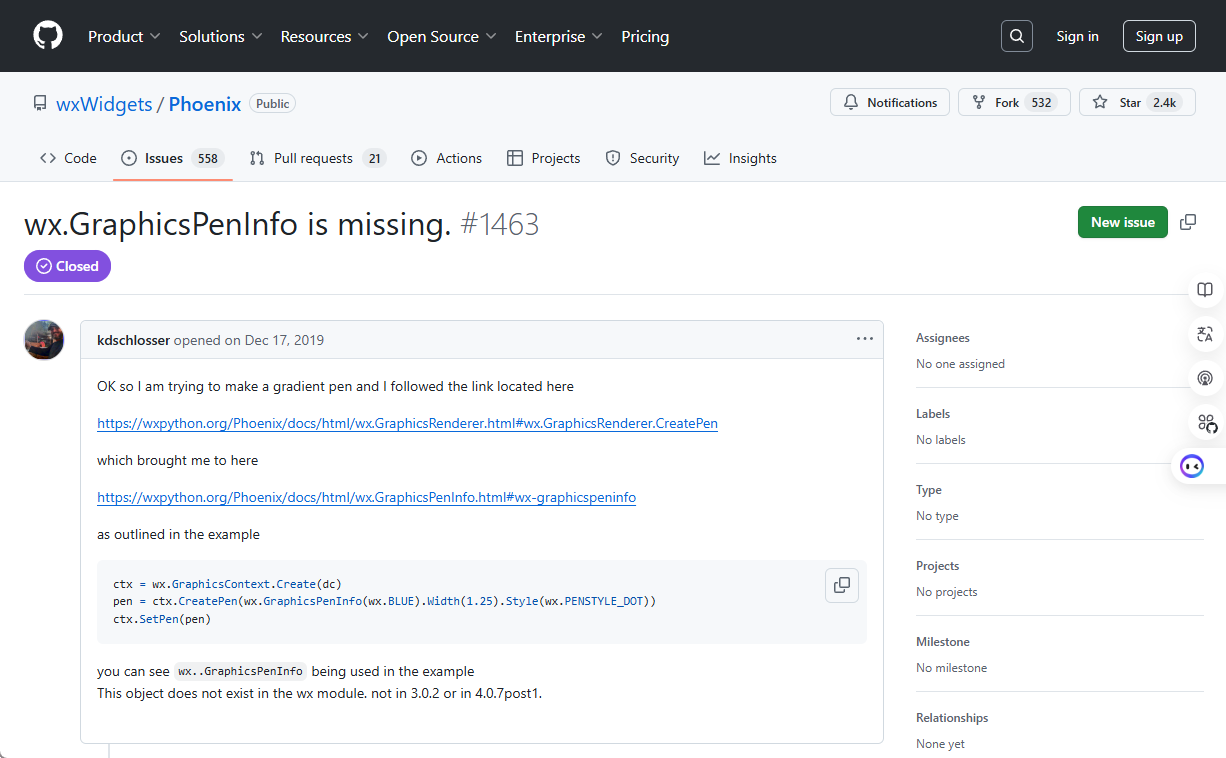This screenshot has height=758, width=1226.
Task: Click the code line starting 'ctx = wx.GraphicsContext'
Action: [228, 583]
